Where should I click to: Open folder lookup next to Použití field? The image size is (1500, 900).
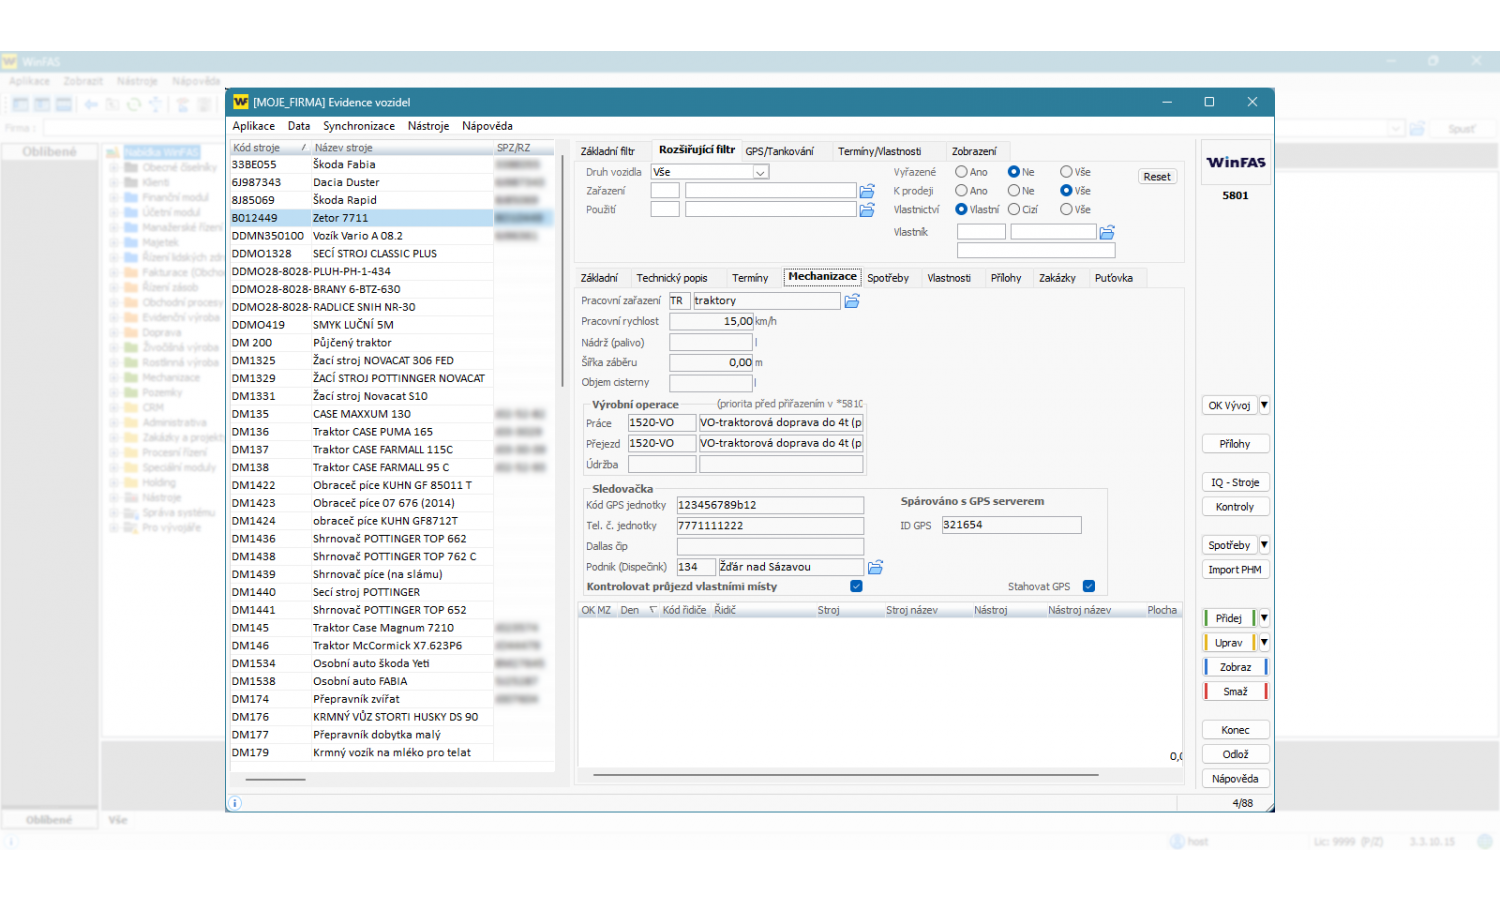pos(867,210)
